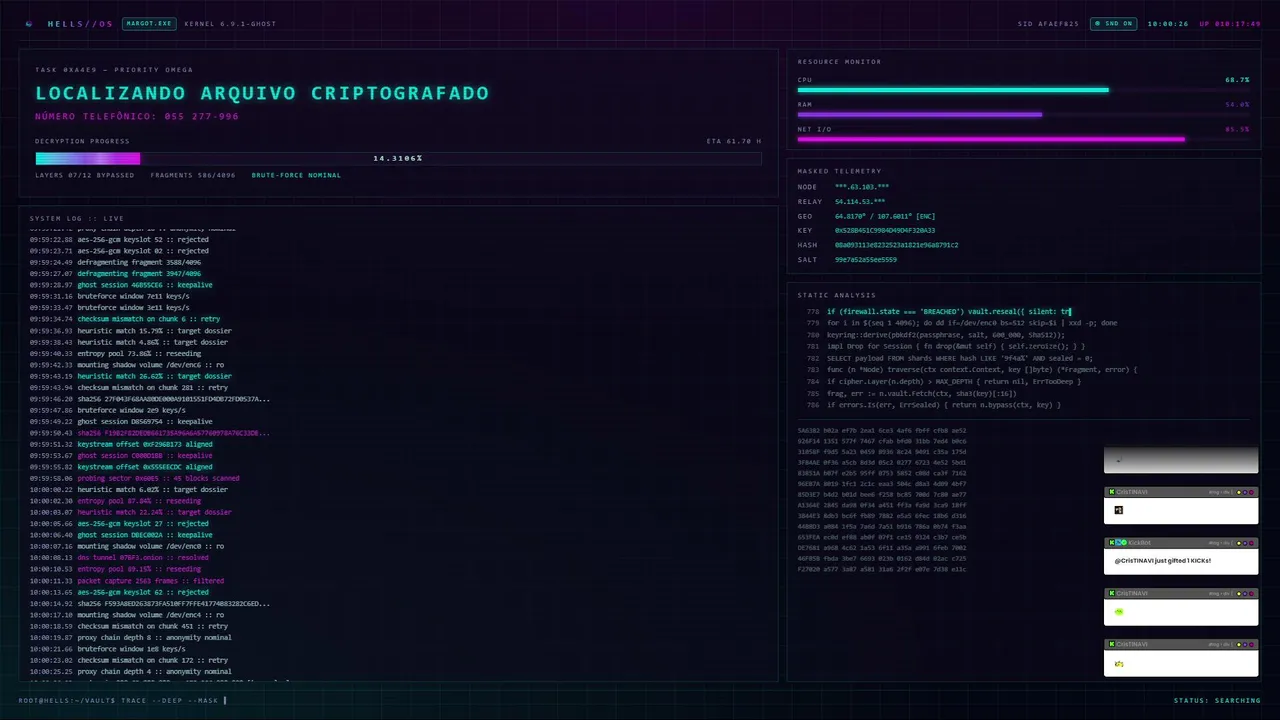Click the SALT value '99e7a52a55ee5559'
This screenshot has height=720, width=1280.
(866, 259)
